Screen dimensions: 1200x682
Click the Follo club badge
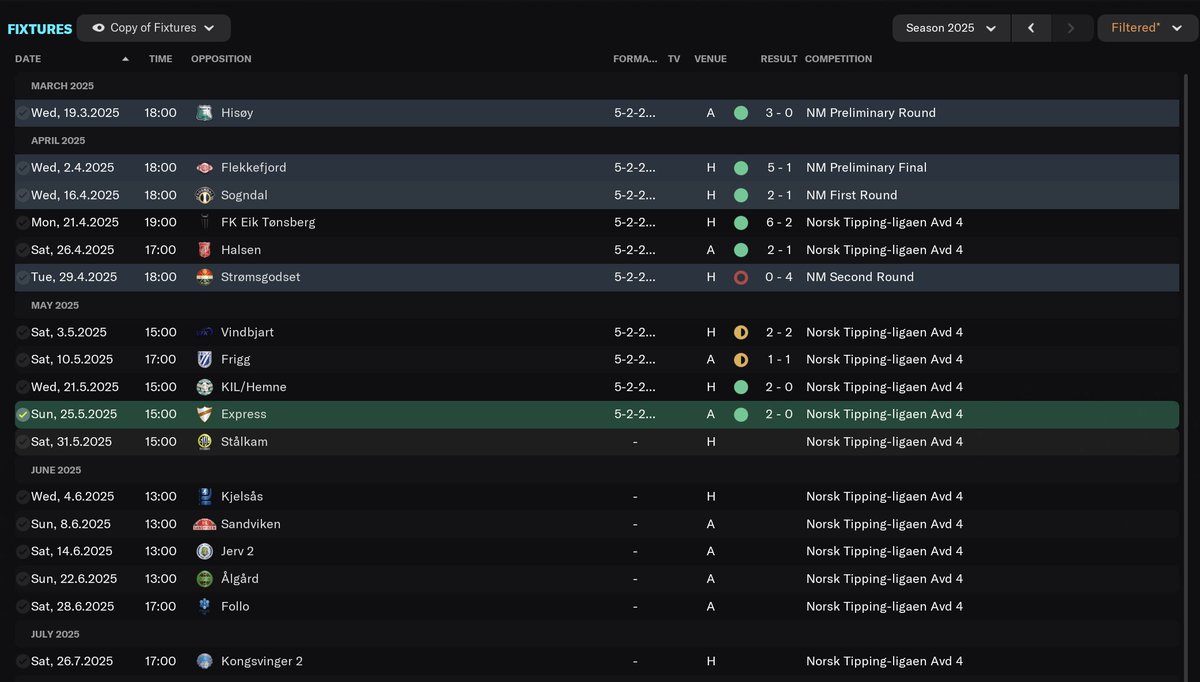point(205,606)
